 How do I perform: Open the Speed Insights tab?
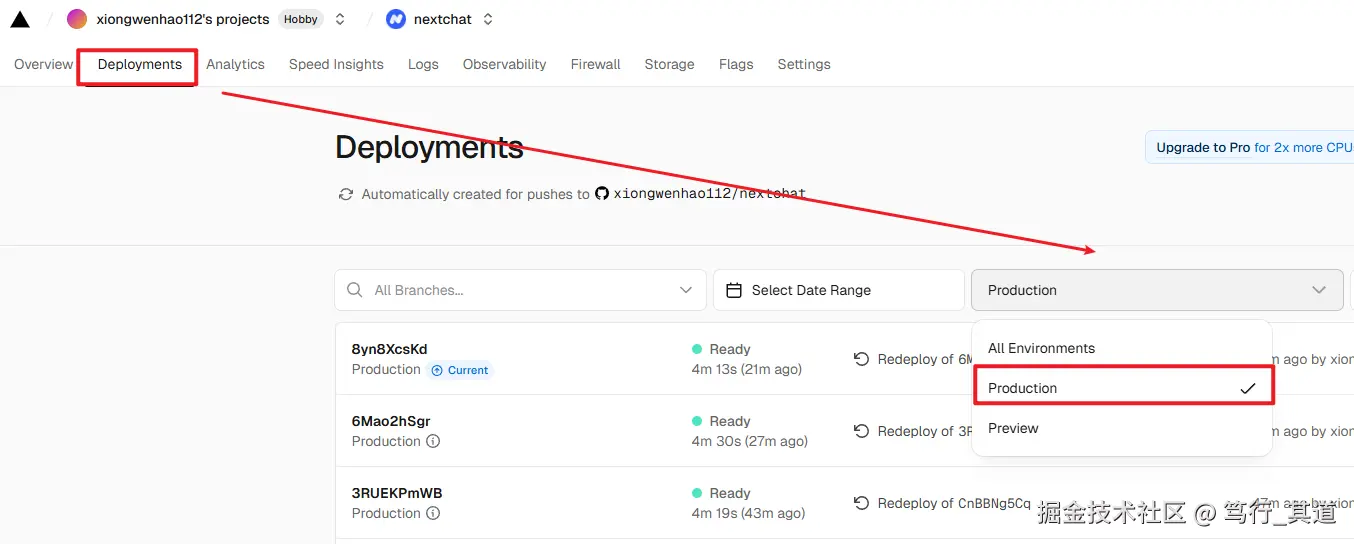pyautogui.click(x=336, y=64)
